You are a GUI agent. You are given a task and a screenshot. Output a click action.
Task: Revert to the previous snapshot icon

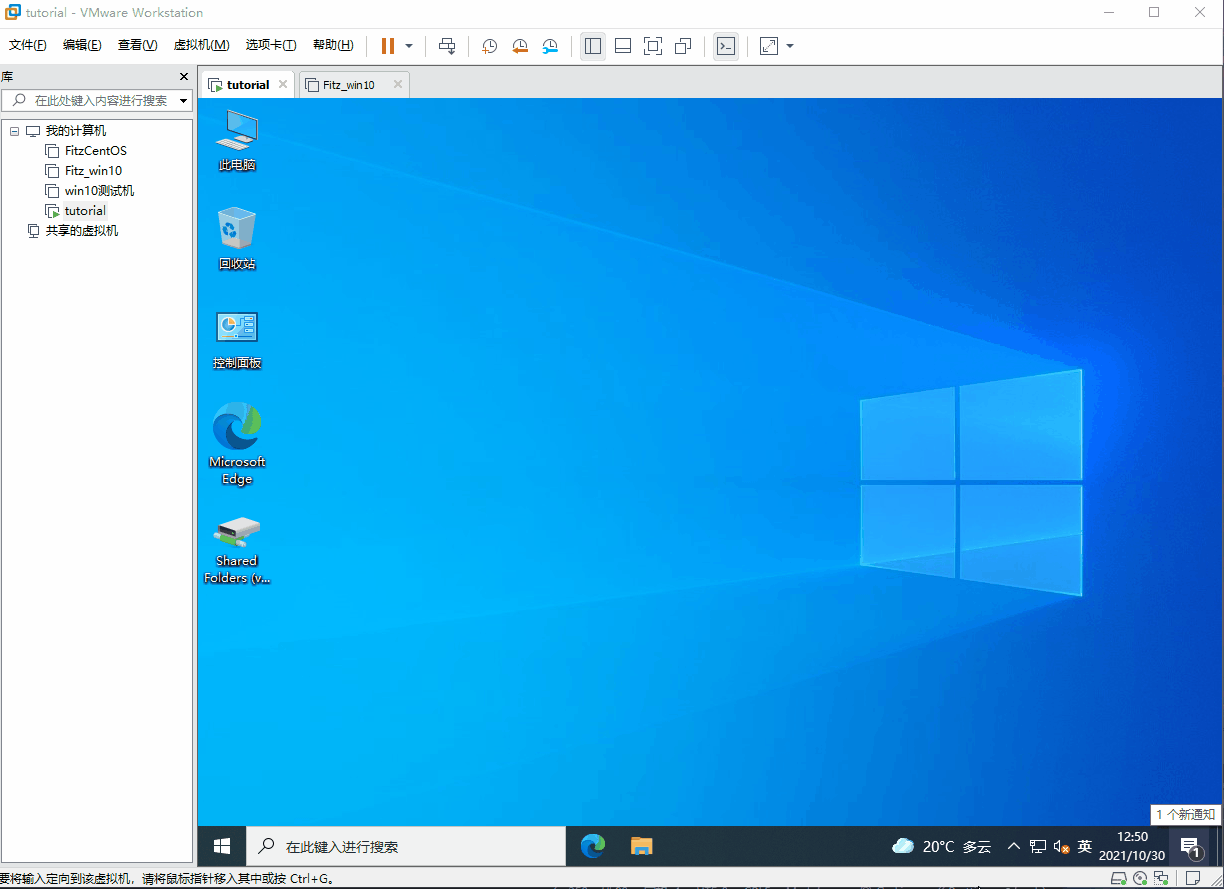(x=520, y=46)
